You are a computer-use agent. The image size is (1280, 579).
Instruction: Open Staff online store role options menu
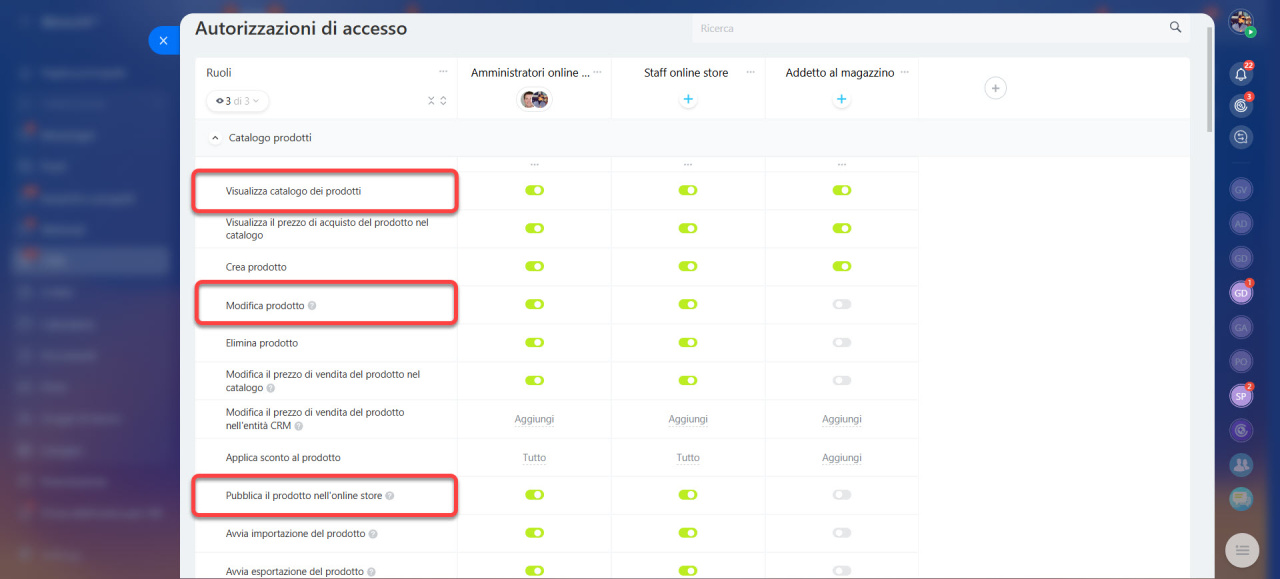click(x=751, y=72)
